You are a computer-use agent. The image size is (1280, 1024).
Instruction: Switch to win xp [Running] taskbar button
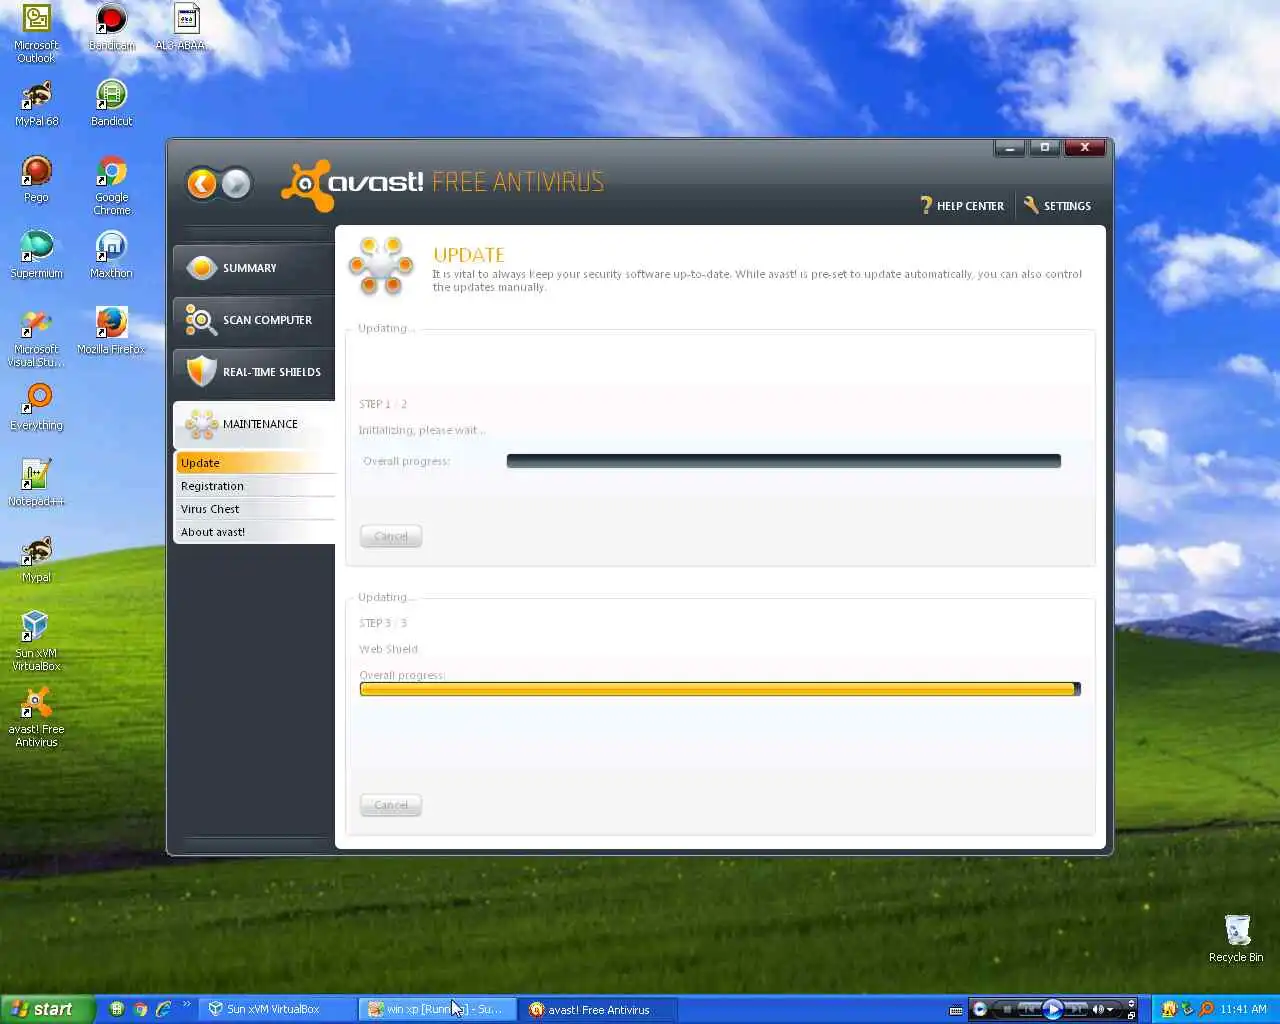tap(438, 1009)
